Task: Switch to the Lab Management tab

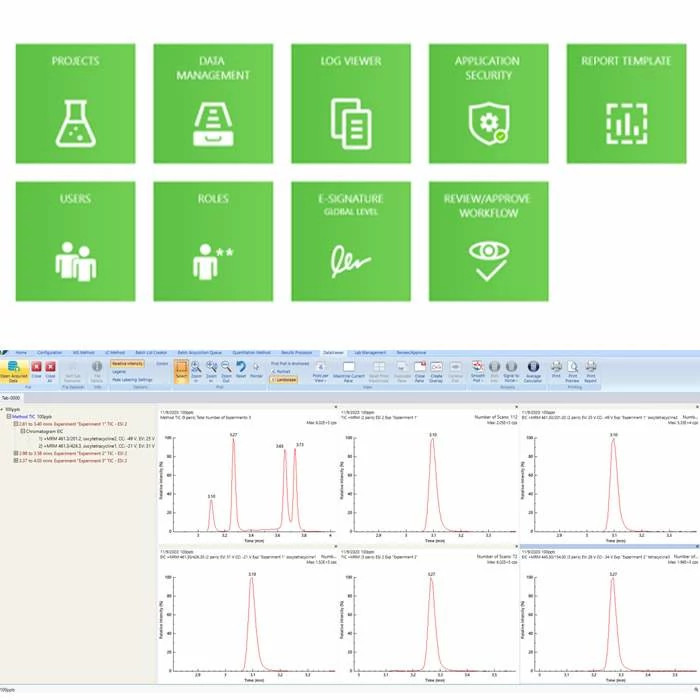Action: (372, 352)
